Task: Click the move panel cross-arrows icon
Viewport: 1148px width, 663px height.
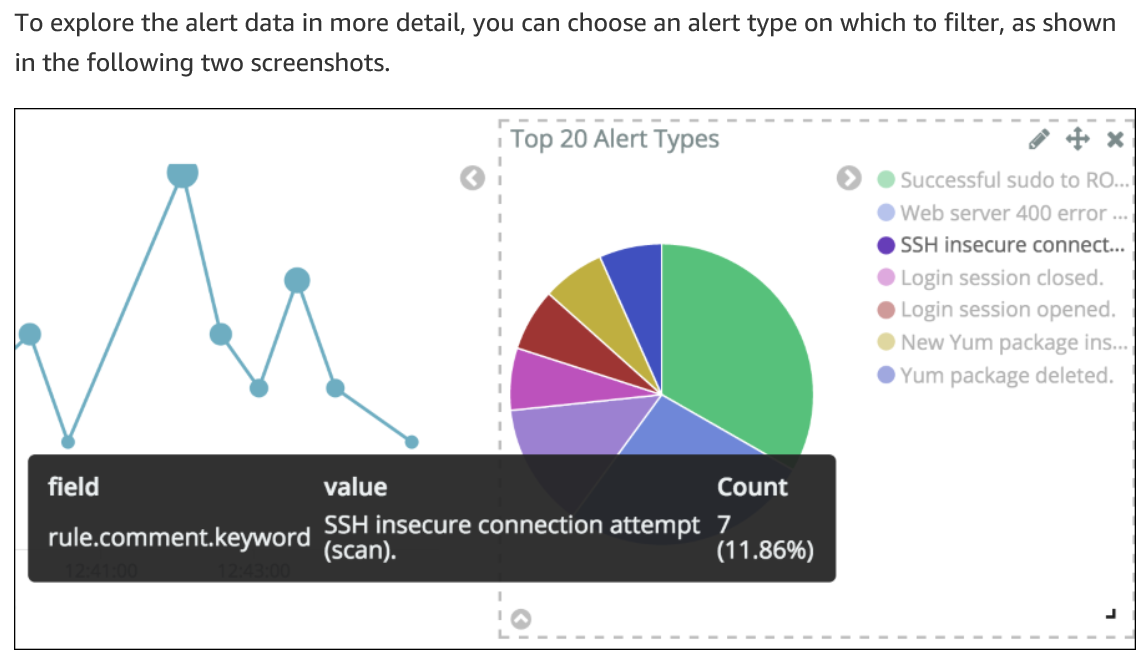Action: (x=1077, y=139)
